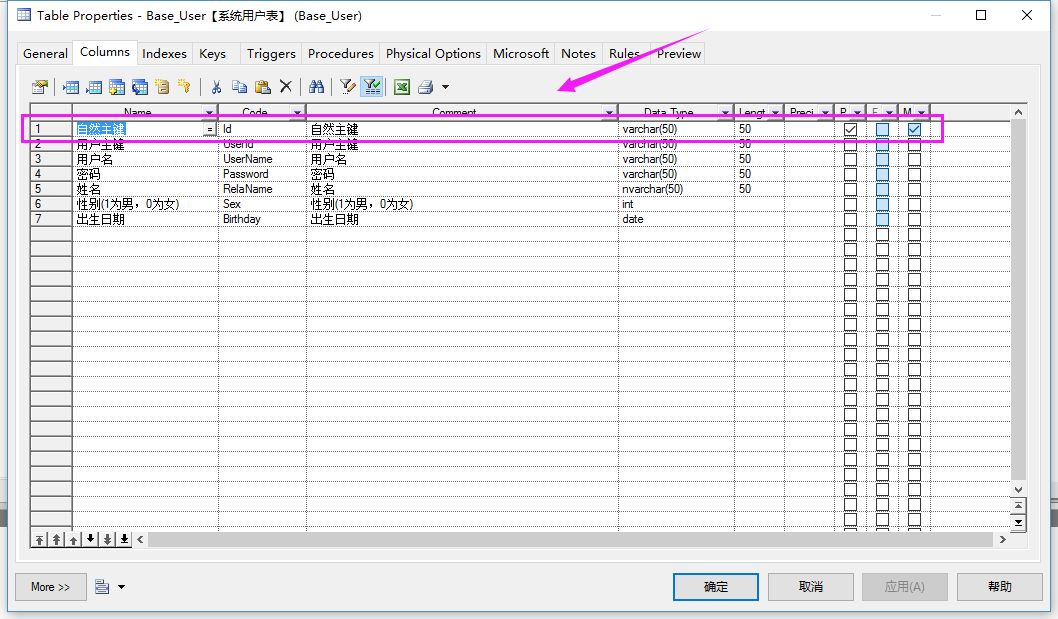Check the Primary key box for the UserName row
The image size is (1058, 619).
[x=850, y=159]
